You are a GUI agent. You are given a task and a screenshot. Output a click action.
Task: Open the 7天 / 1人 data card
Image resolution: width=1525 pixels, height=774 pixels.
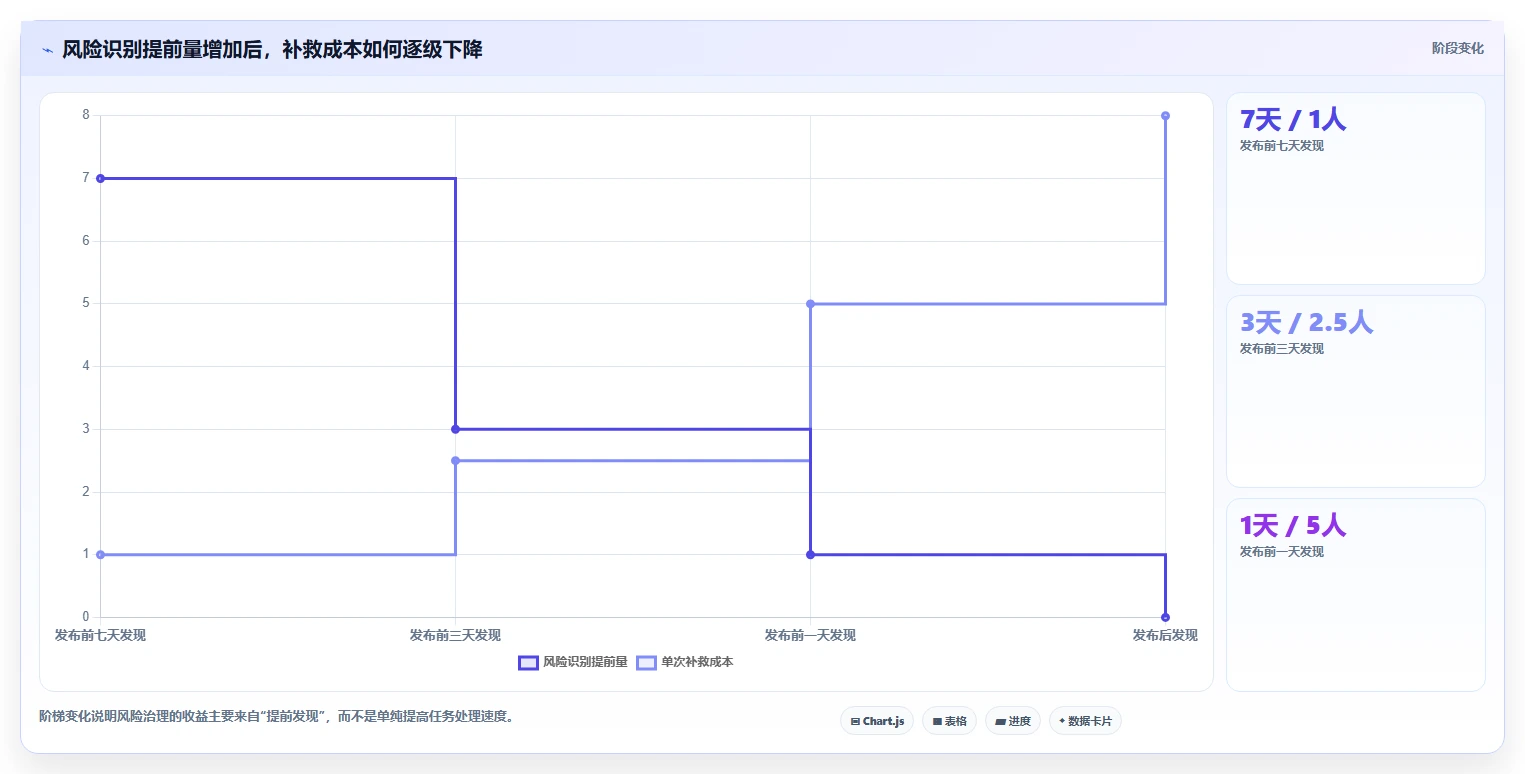pos(1355,188)
